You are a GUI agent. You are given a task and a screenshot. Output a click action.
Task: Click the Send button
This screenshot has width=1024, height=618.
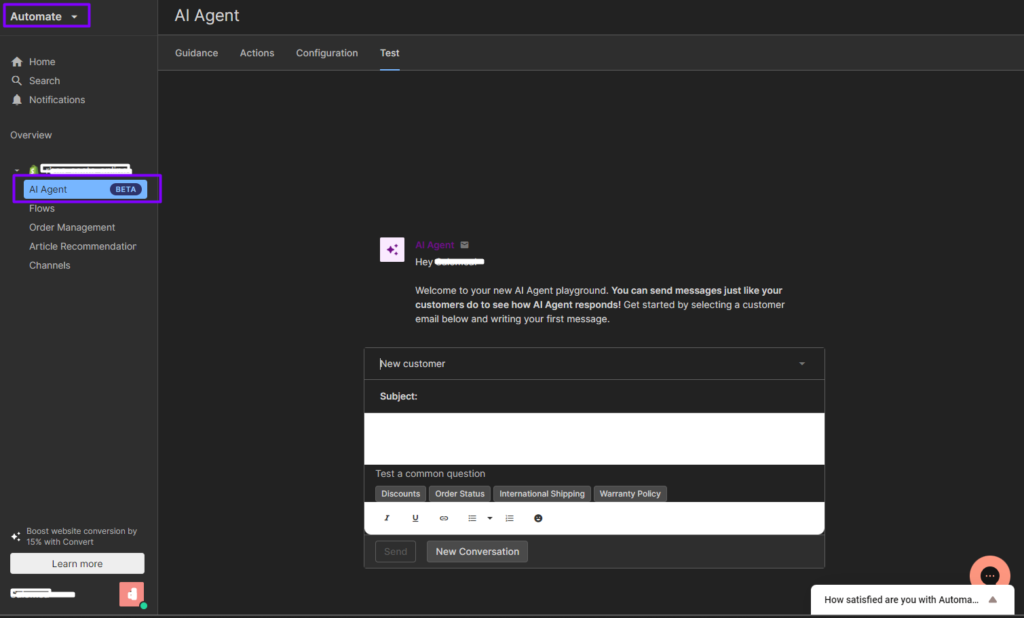[396, 551]
